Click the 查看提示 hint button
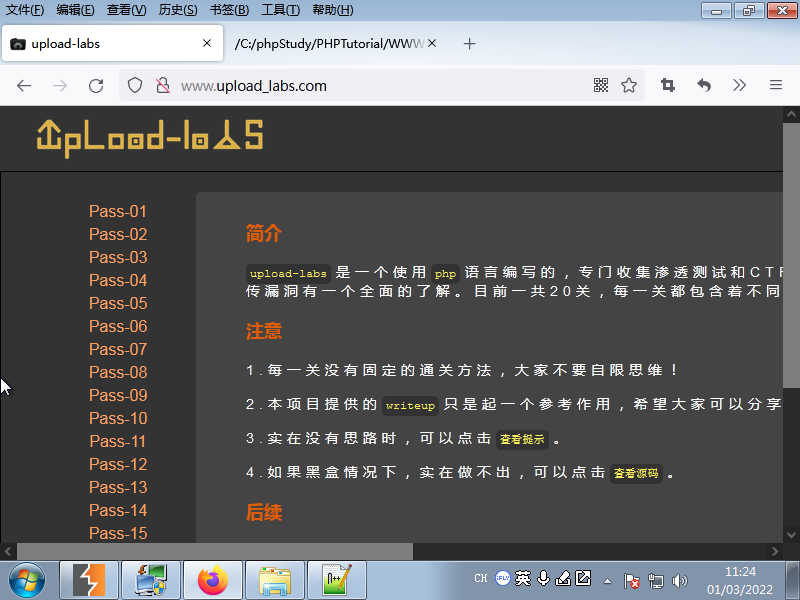Image resolution: width=800 pixels, height=600 pixels. [522, 439]
